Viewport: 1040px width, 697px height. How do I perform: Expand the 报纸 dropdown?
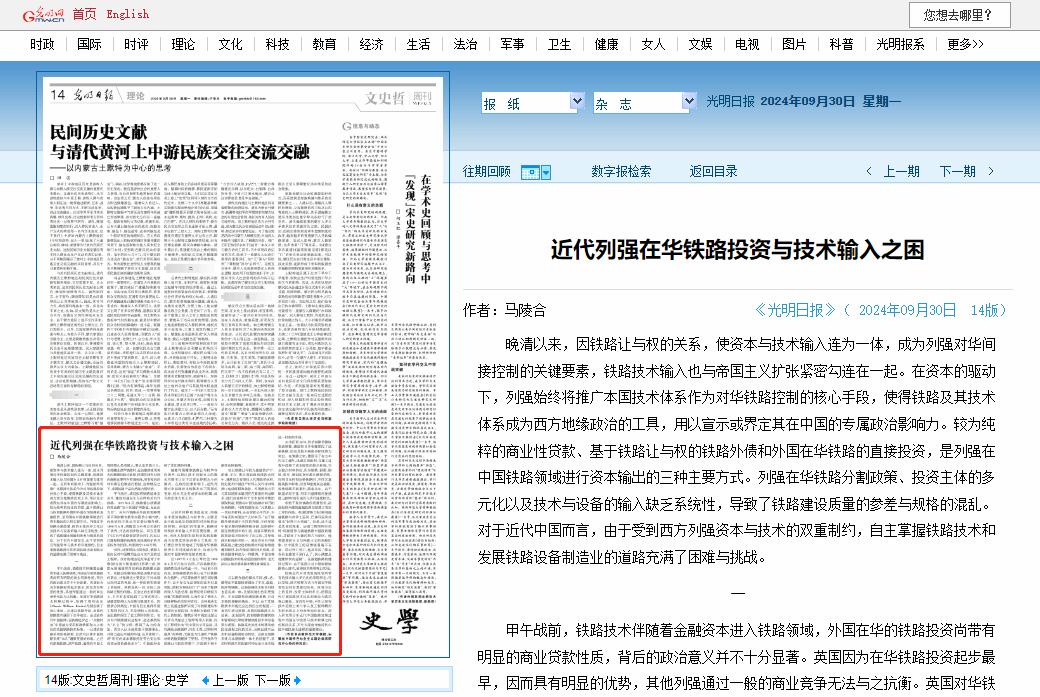click(577, 102)
